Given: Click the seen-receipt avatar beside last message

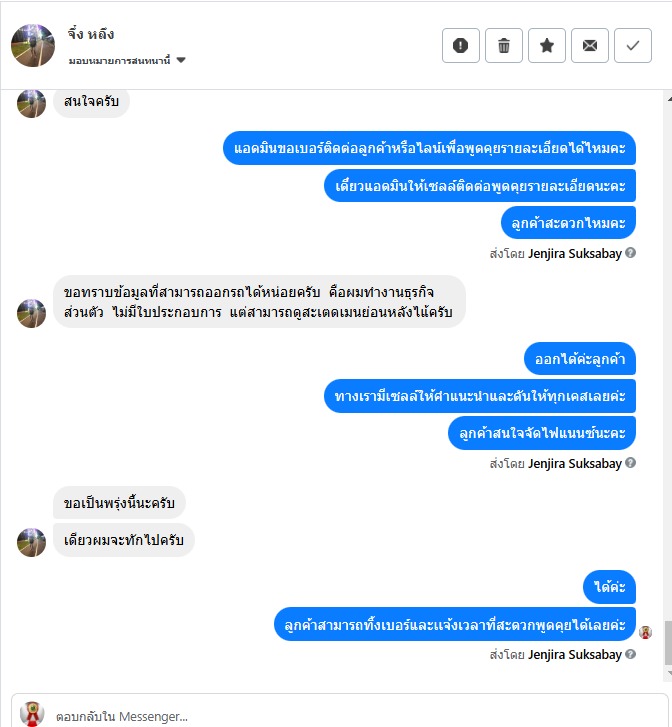Looking at the screenshot, I should 646,632.
